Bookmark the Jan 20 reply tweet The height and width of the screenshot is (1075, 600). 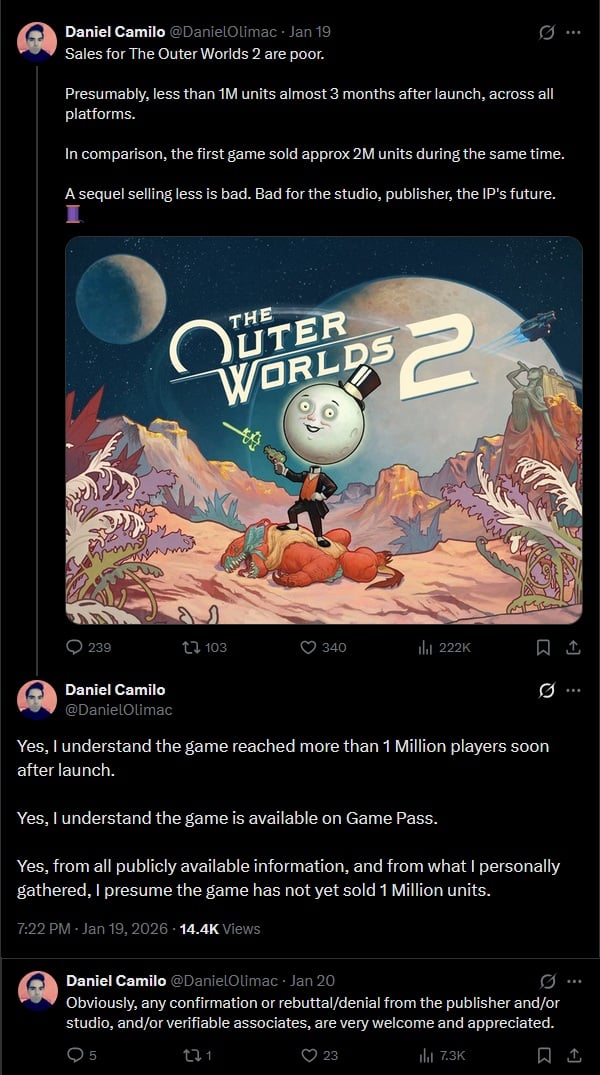[543, 1055]
